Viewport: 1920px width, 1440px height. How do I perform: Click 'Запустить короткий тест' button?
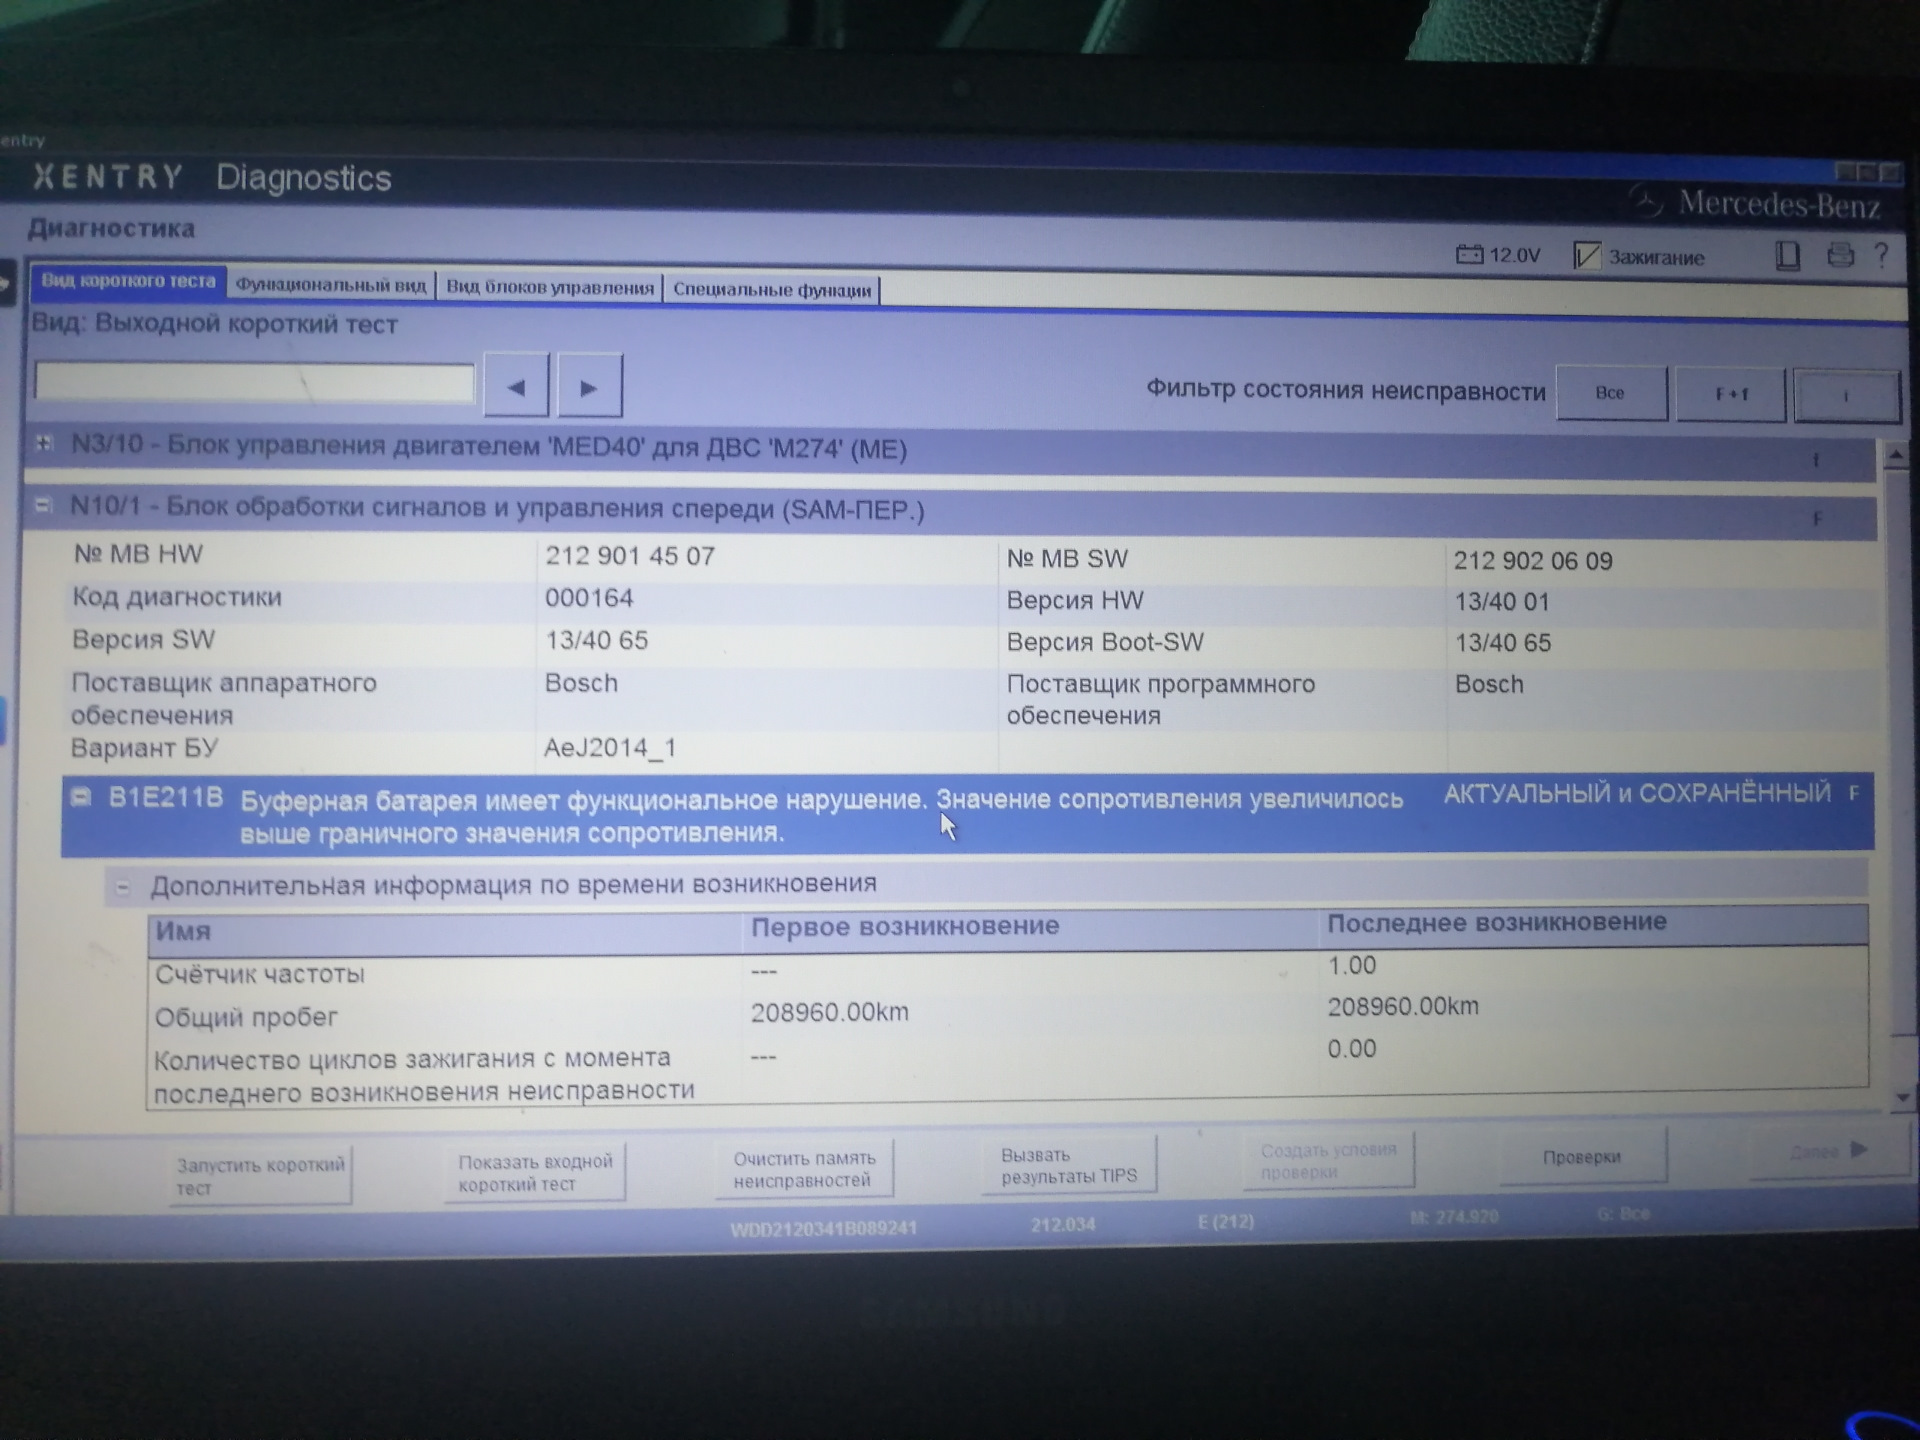(260, 1176)
